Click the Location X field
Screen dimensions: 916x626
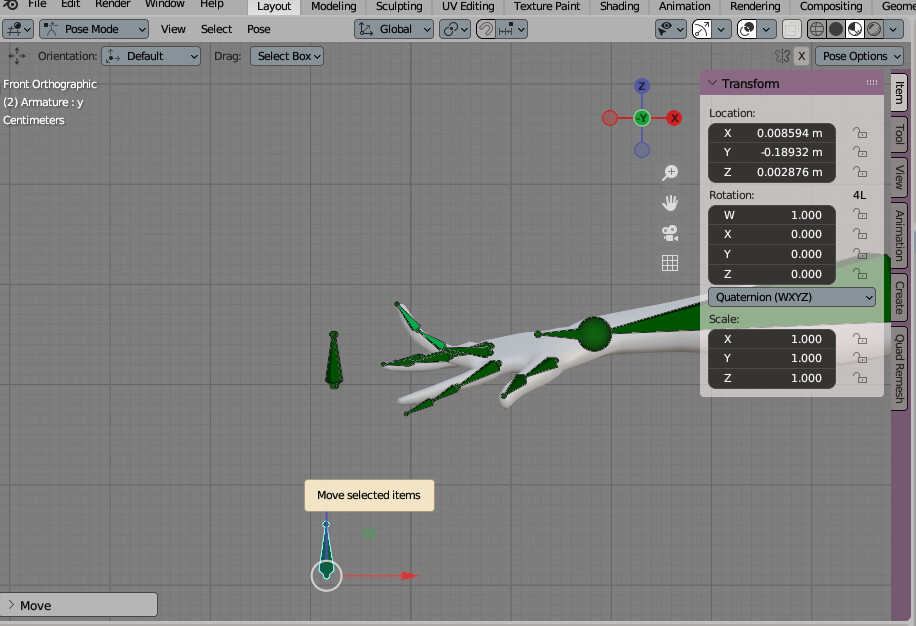[772, 133]
